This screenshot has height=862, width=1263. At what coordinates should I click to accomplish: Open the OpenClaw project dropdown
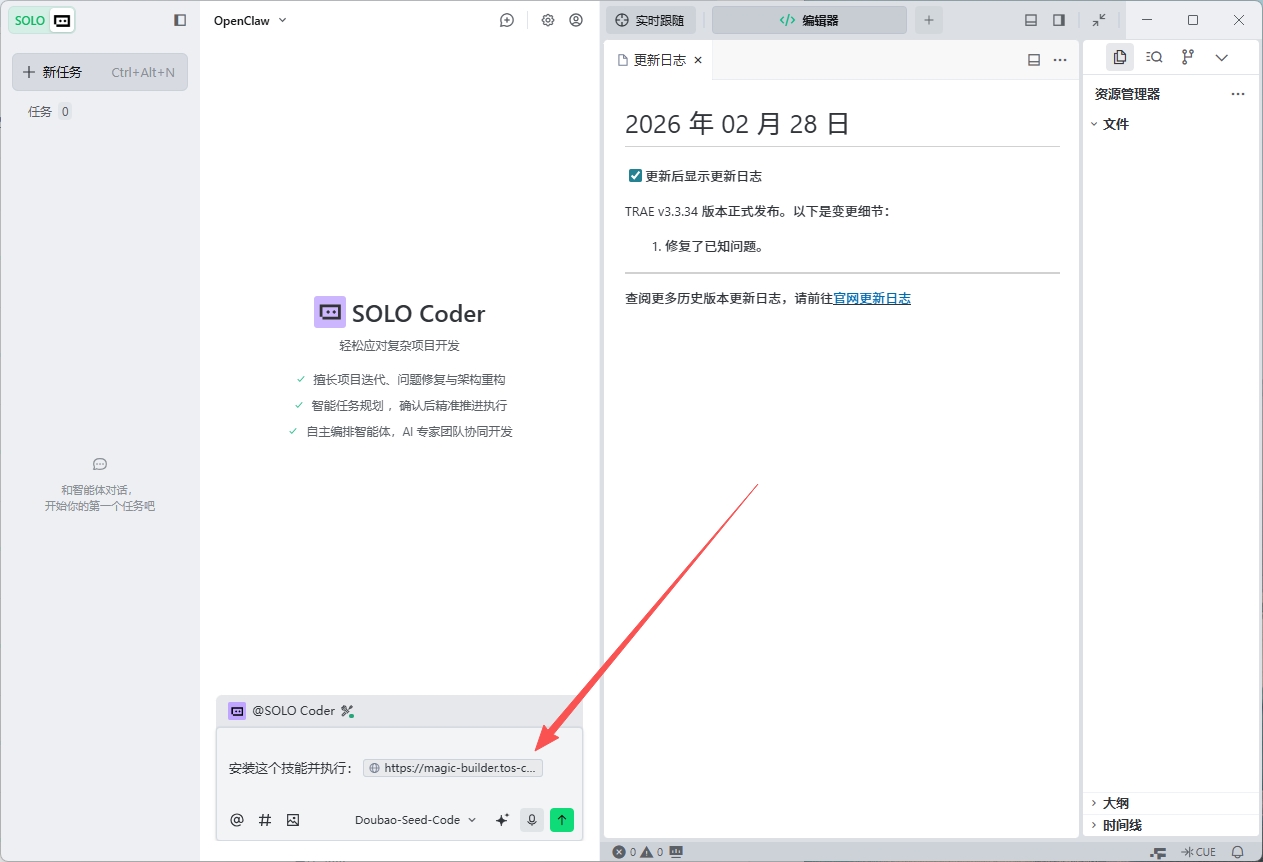pyautogui.click(x=250, y=20)
